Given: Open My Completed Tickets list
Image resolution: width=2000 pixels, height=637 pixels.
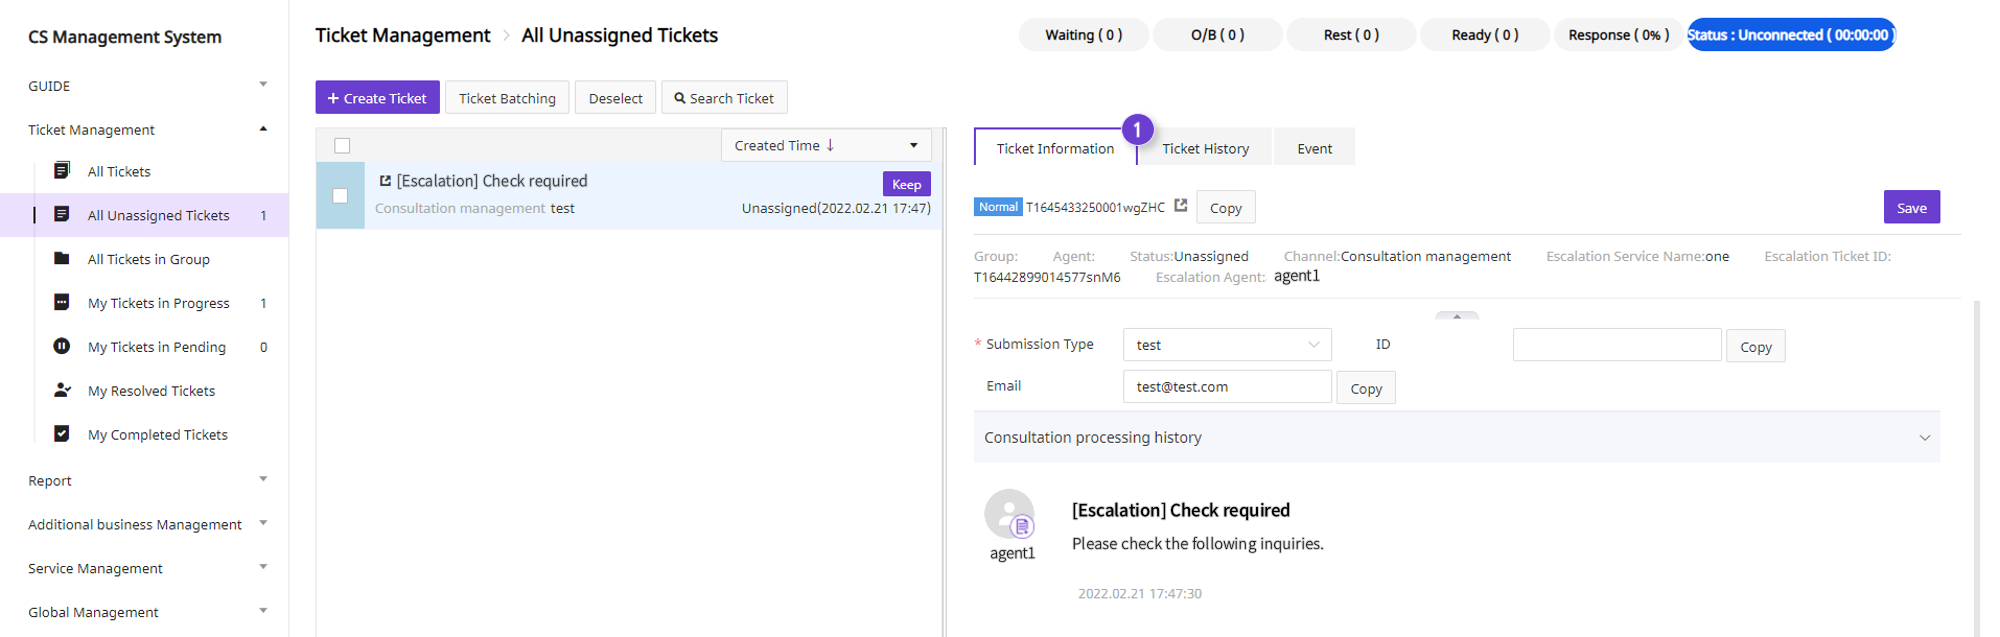Looking at the screenshot, I should (158, 435).
